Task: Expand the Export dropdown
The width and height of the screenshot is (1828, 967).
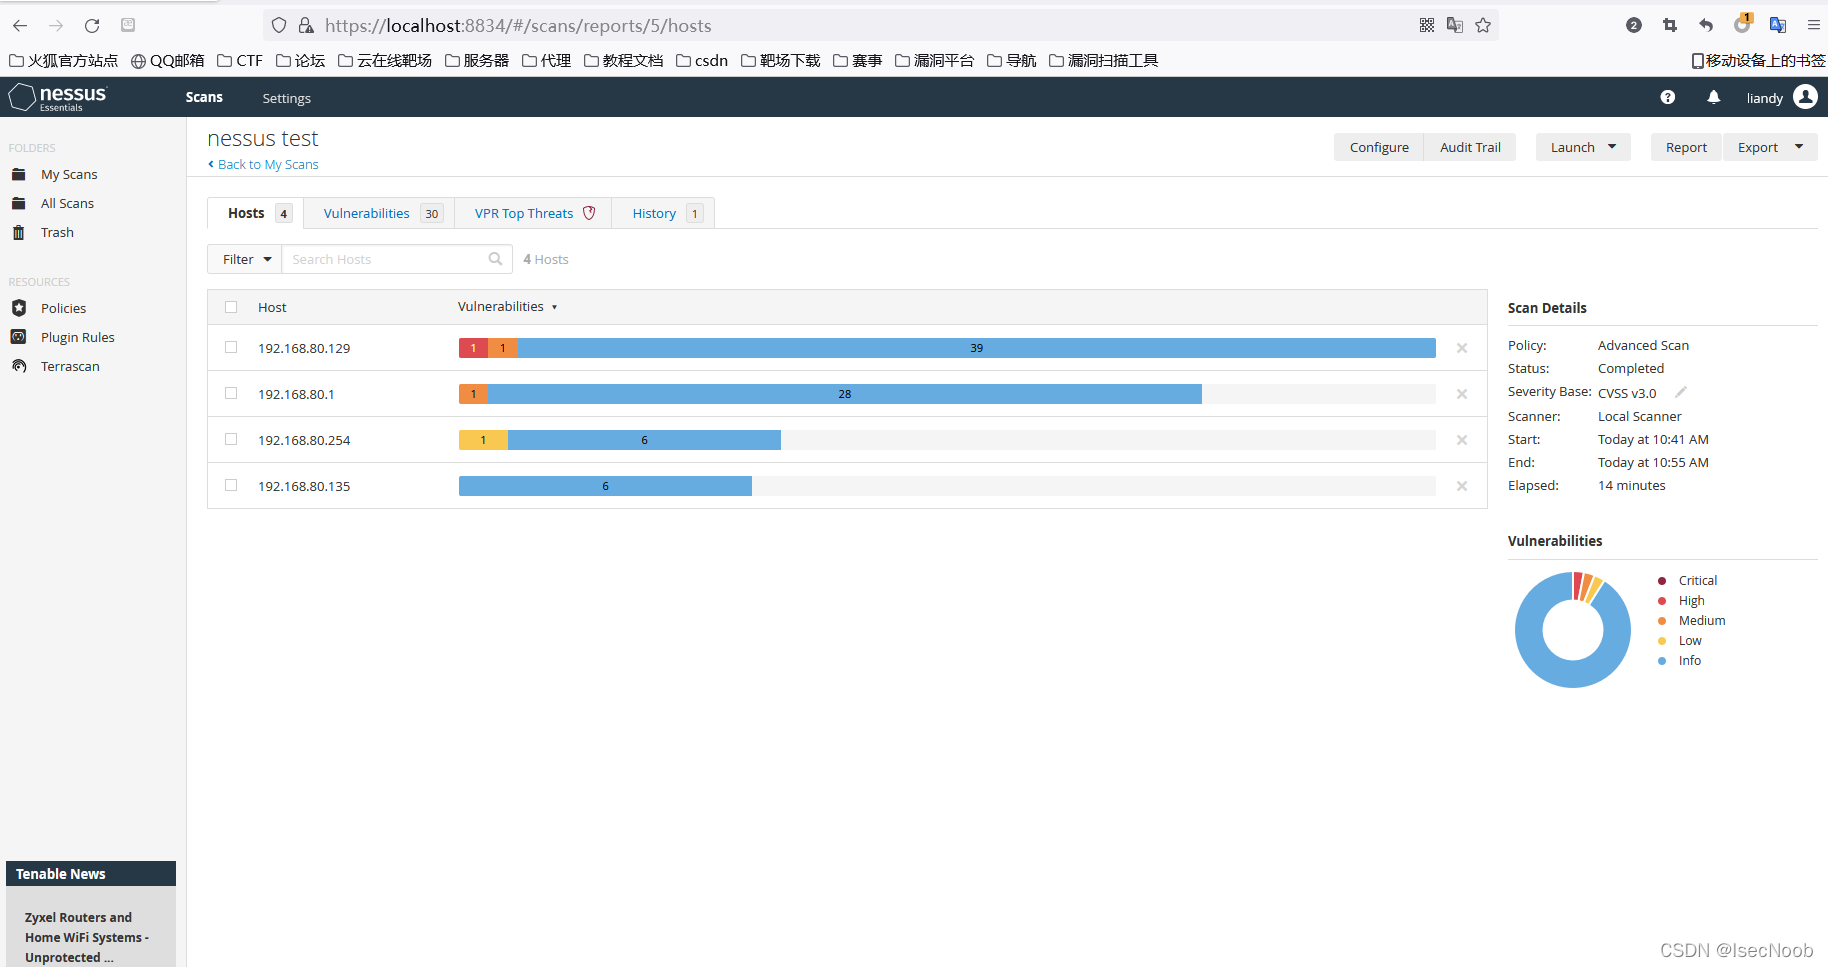Action: [1770, 147]
